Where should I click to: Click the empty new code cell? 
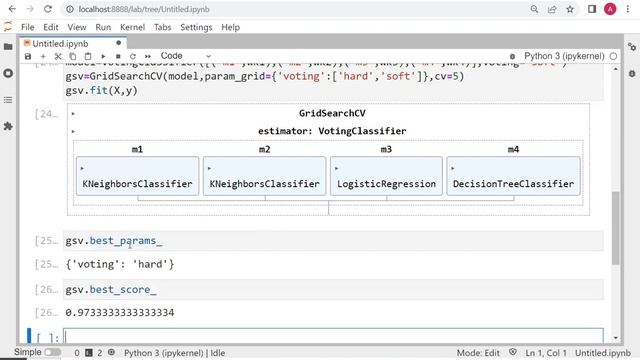333,337
